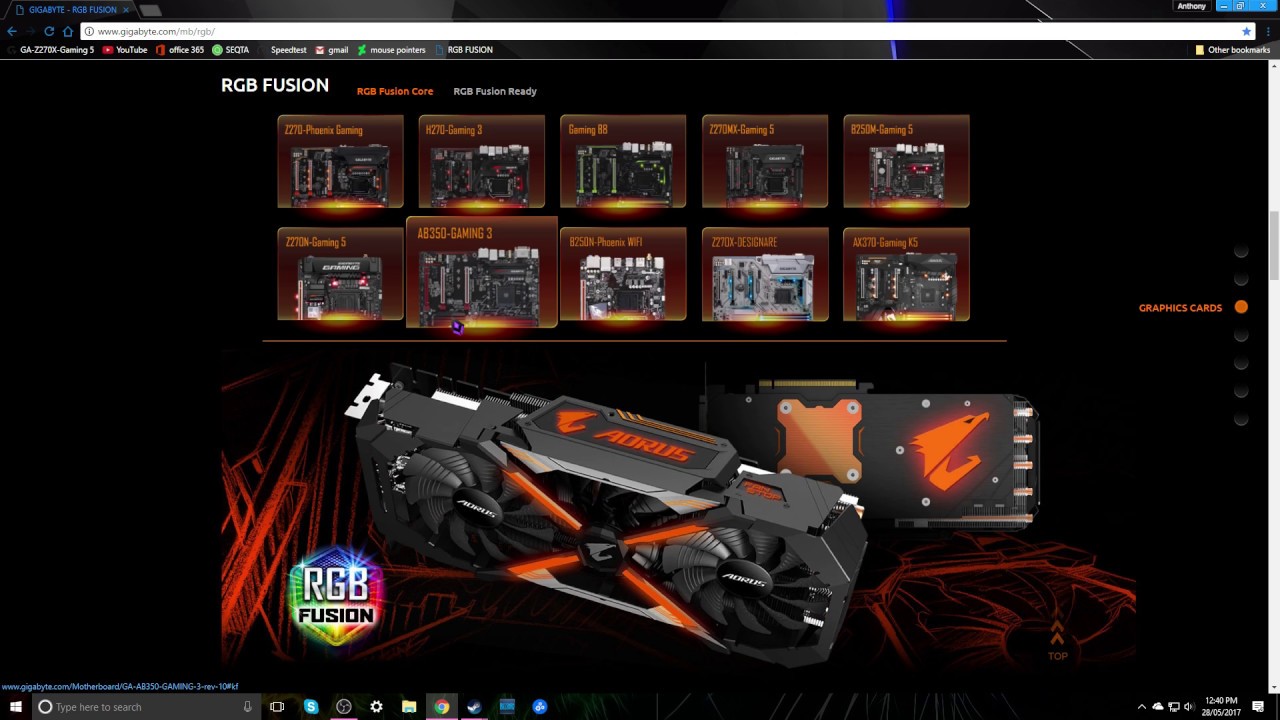Open the AX370-Gaming K5 motherboard card
The height and width of the screenshot is (720, 1280).
pyautogui.click(x=906, y=274)
